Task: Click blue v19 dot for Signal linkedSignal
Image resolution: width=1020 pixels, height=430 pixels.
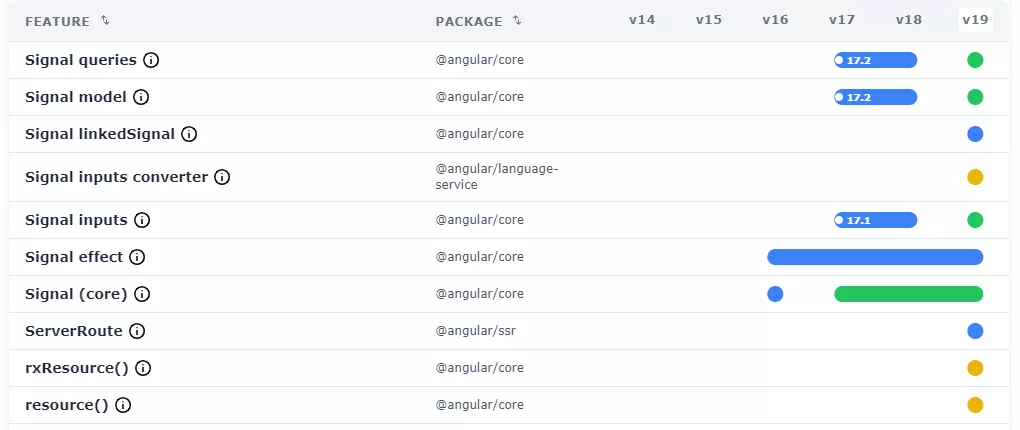Action: (x=974, y=135)
